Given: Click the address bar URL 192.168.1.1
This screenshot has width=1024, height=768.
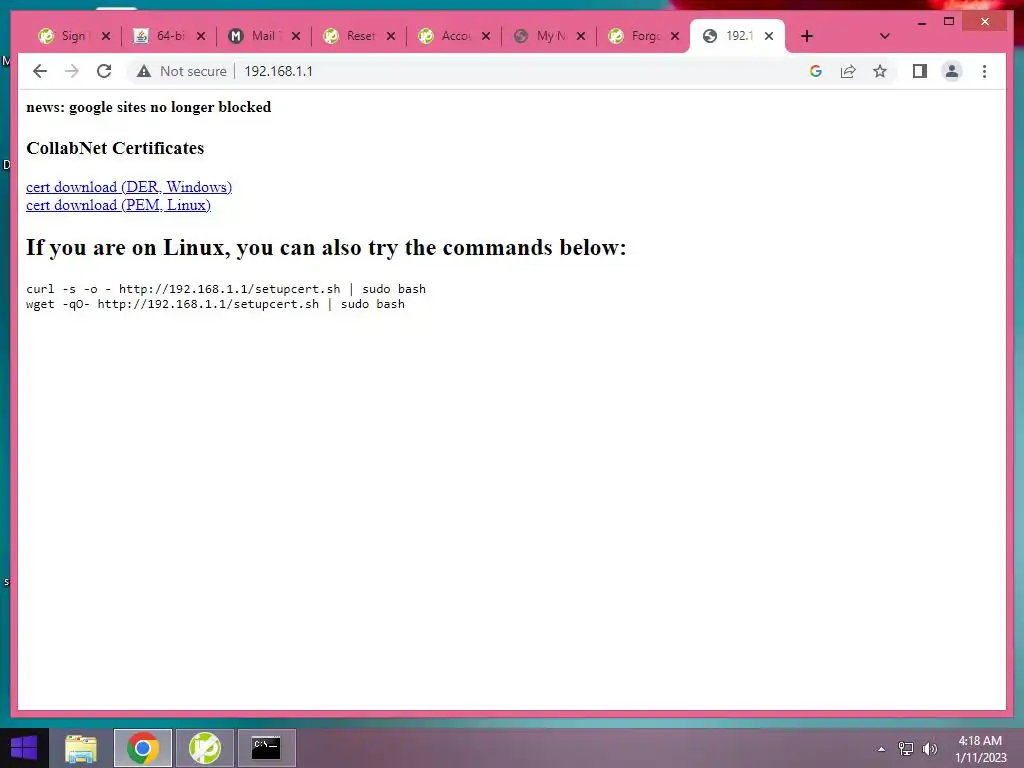Looking at the screenshot, I should (278, 71).
